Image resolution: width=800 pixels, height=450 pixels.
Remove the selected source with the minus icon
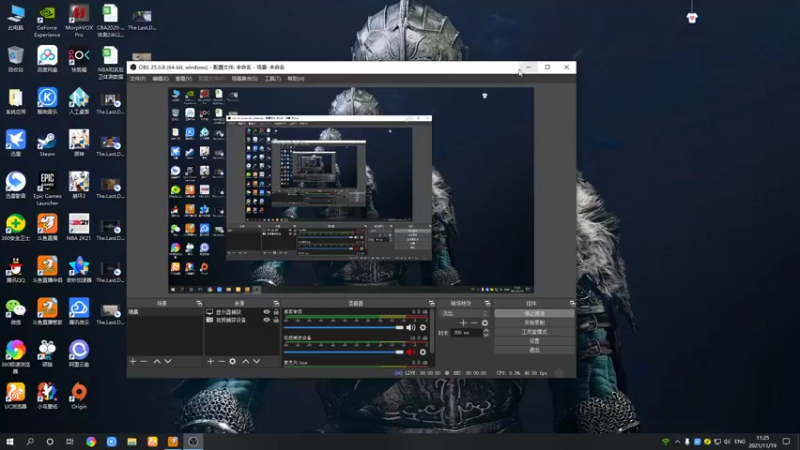point(221,361)
